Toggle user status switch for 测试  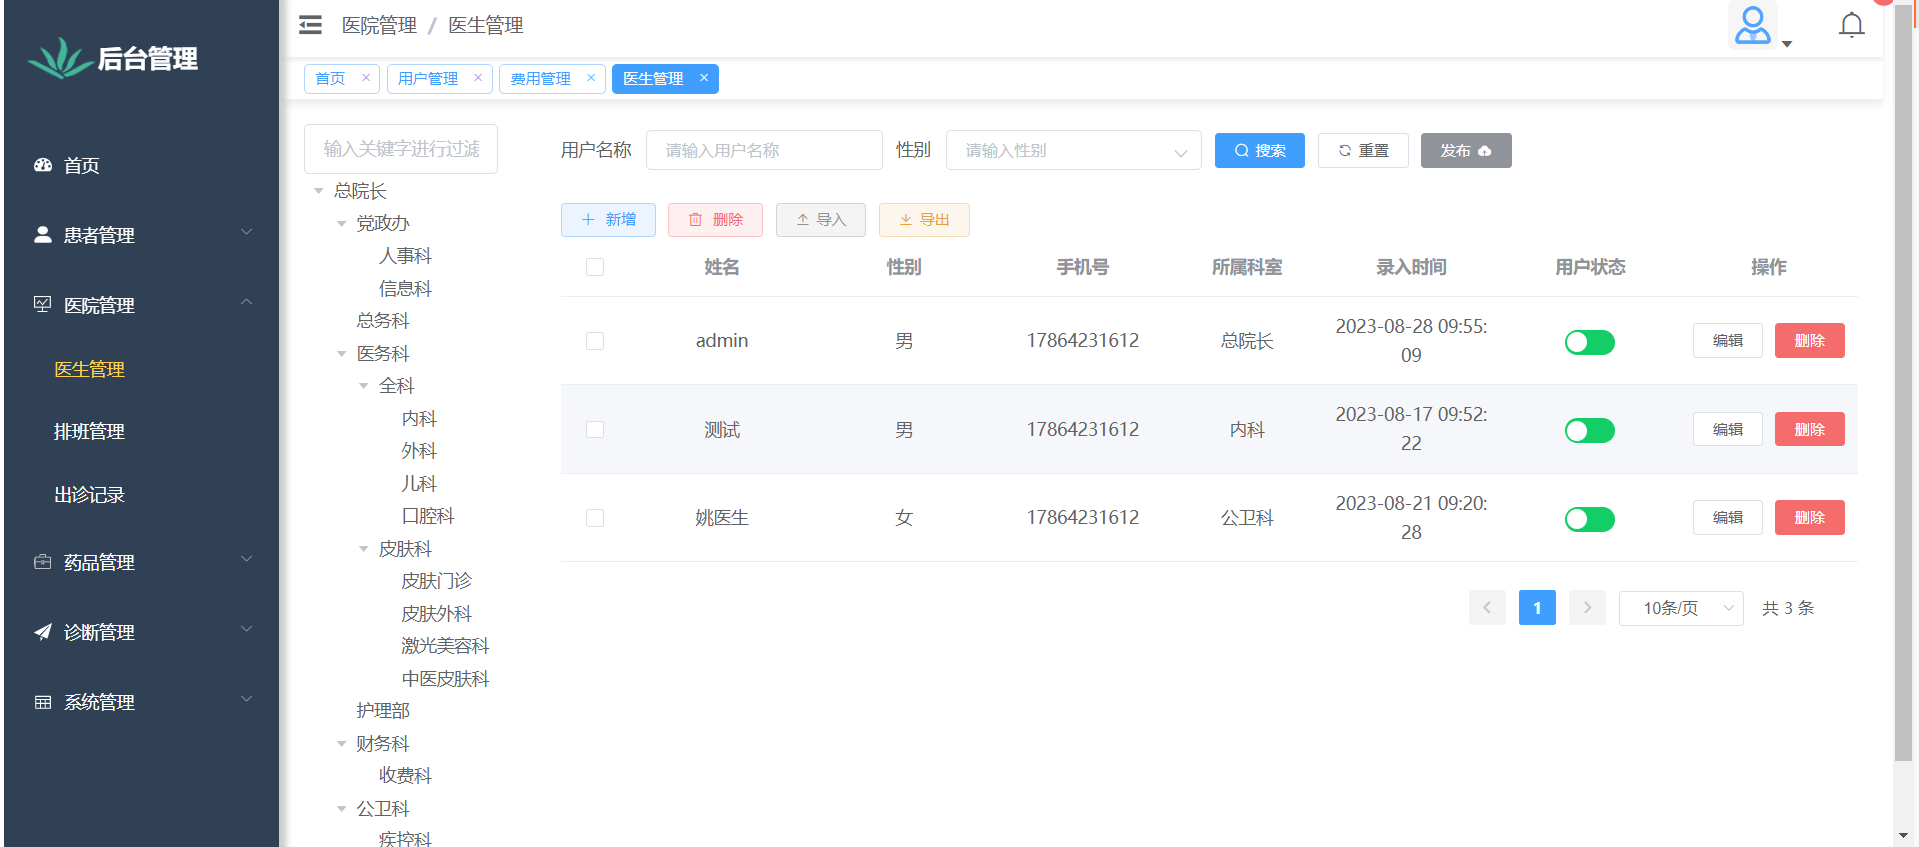click(x=1590, y=430)
